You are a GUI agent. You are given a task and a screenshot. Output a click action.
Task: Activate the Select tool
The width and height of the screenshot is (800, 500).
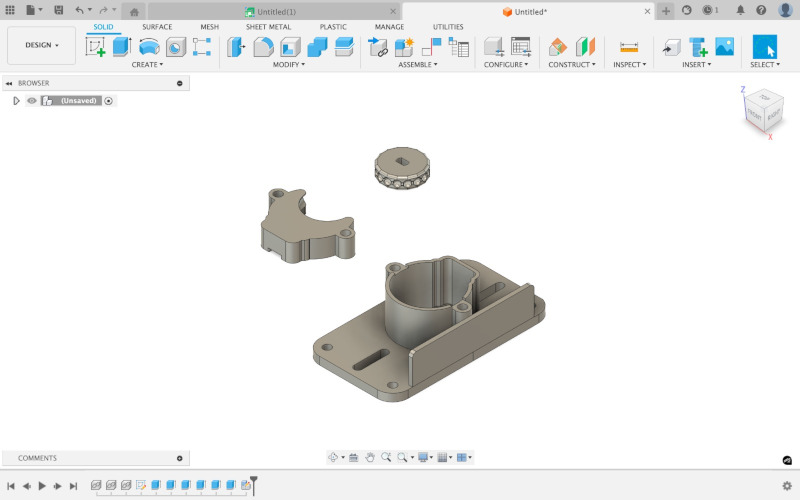[765, 47]
